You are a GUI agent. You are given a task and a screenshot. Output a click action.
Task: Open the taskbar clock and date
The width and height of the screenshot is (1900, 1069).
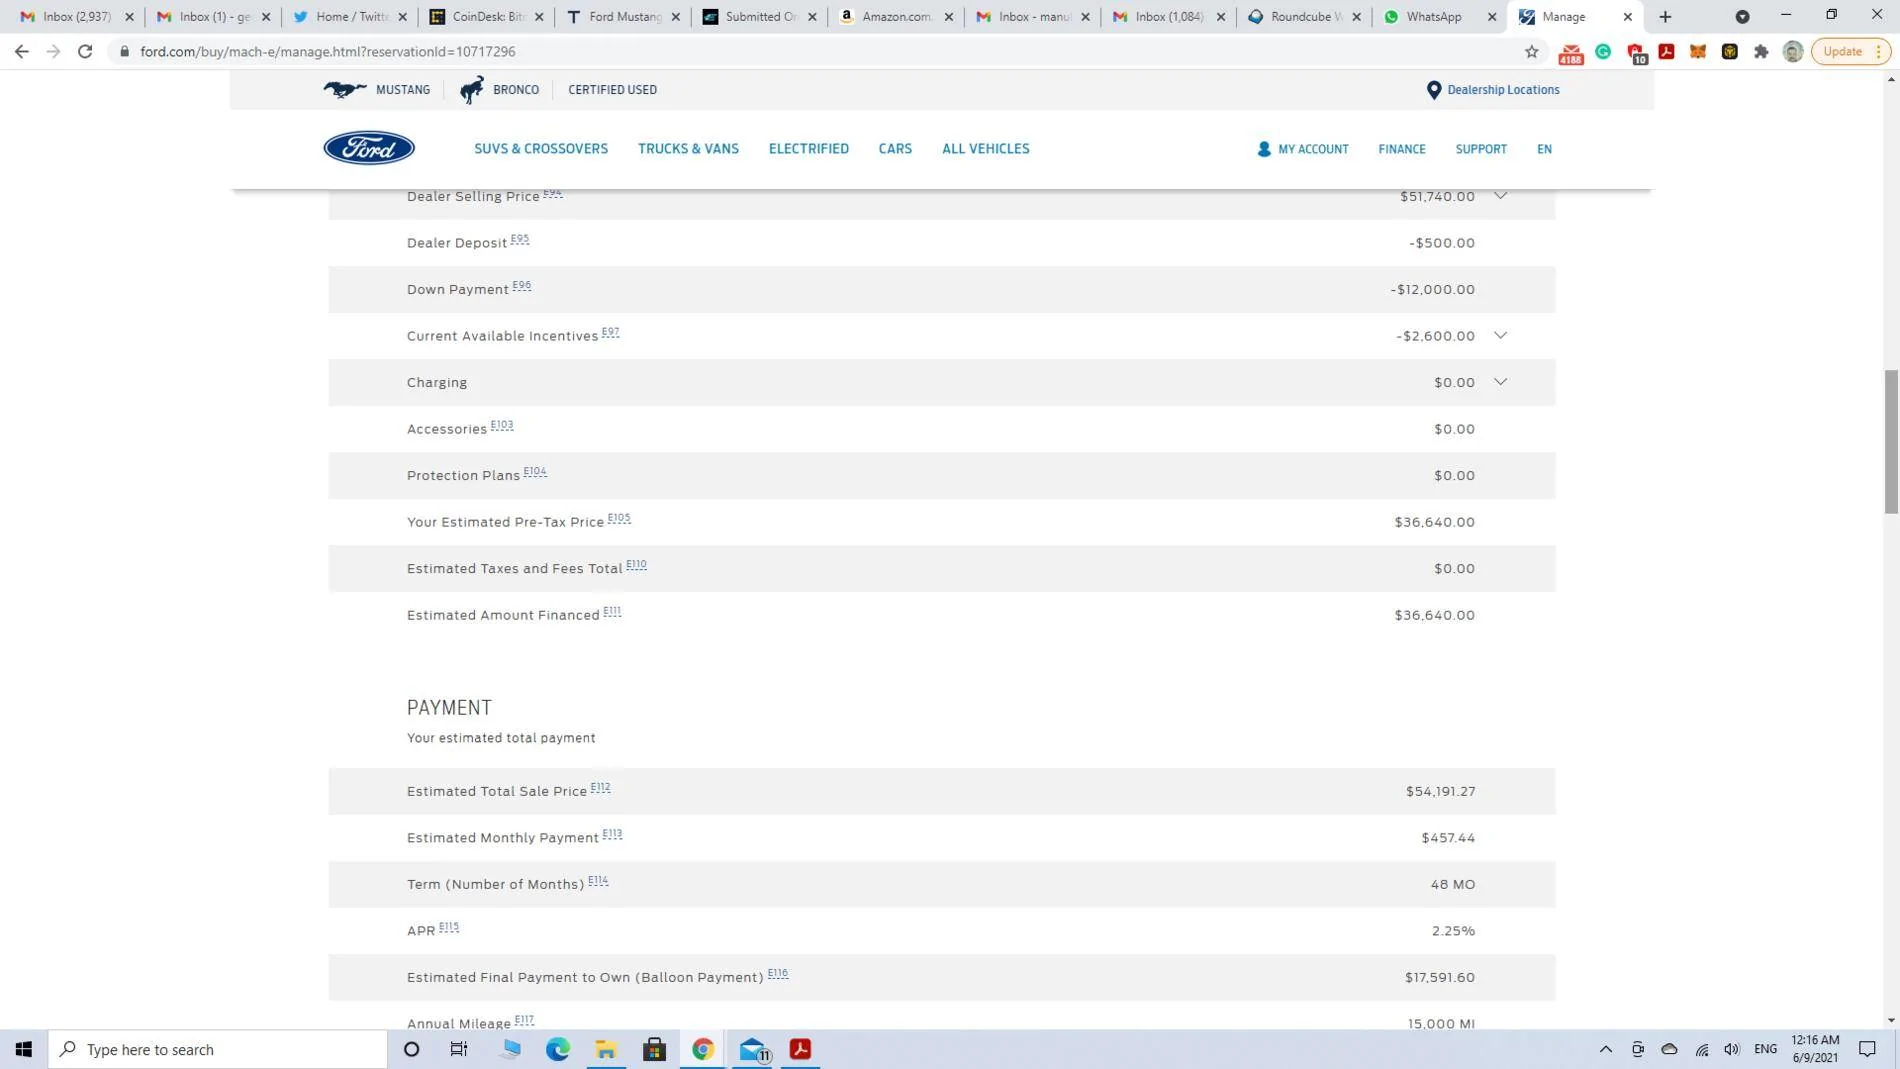1815,1049
